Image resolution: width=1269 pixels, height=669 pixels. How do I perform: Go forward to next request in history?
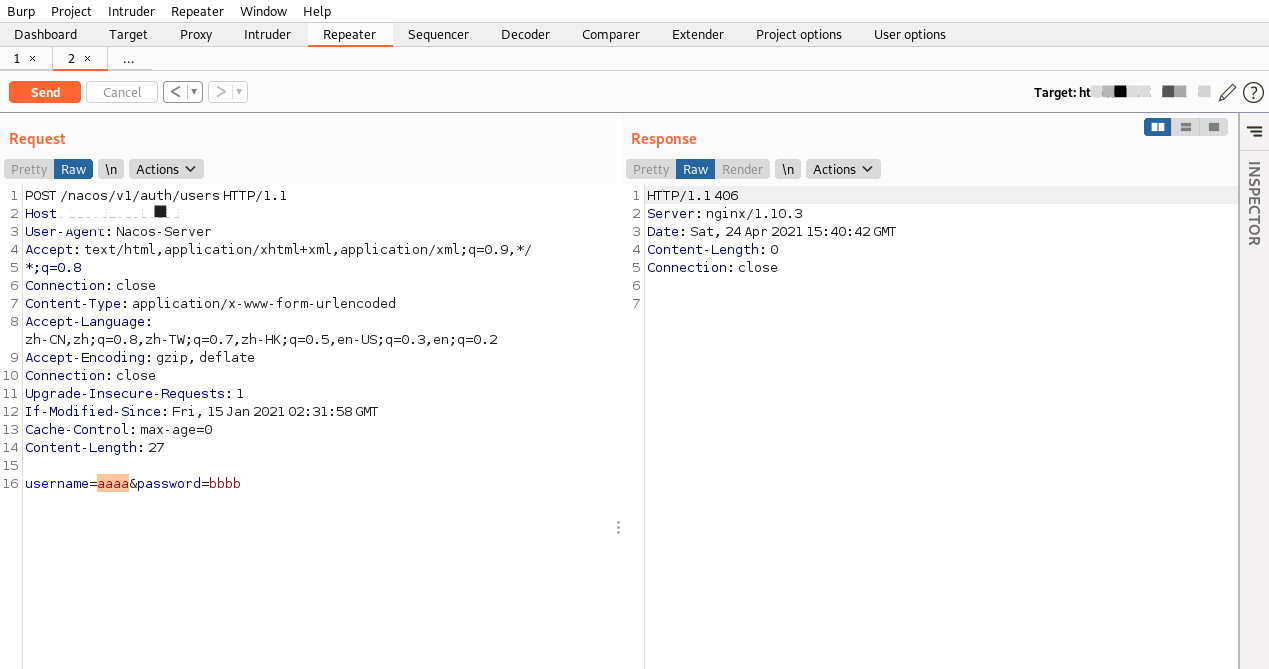(x=221, y=92)
